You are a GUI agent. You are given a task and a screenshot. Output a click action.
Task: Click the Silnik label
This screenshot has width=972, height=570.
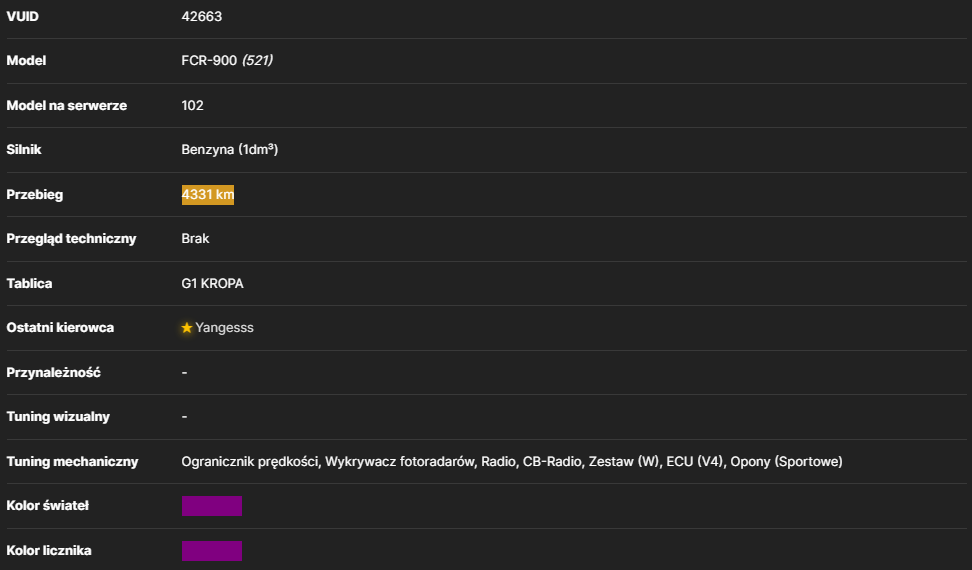coord(24,149)
